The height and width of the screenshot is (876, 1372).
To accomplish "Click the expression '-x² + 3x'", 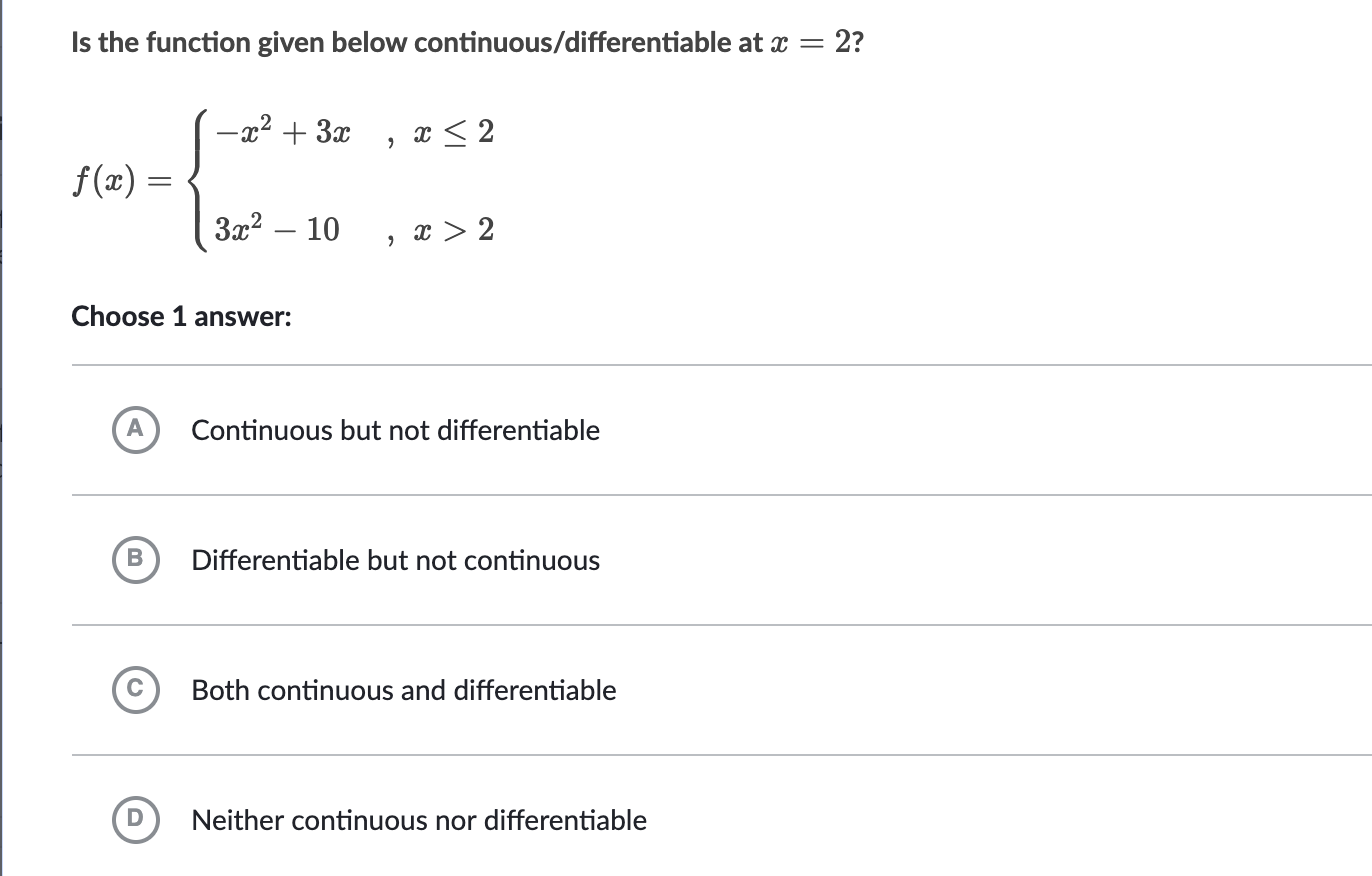I will point(281,130).
